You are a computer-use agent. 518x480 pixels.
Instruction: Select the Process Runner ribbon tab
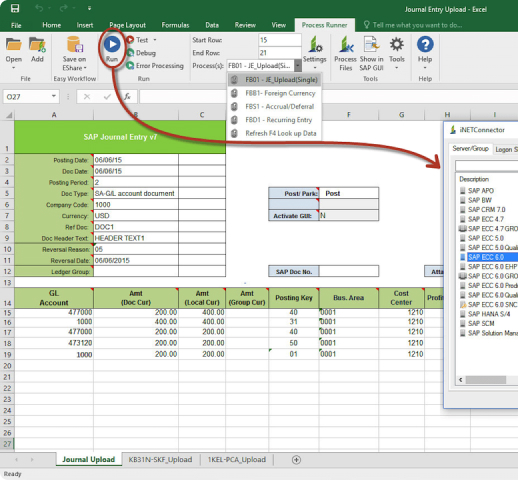(324, 25)
